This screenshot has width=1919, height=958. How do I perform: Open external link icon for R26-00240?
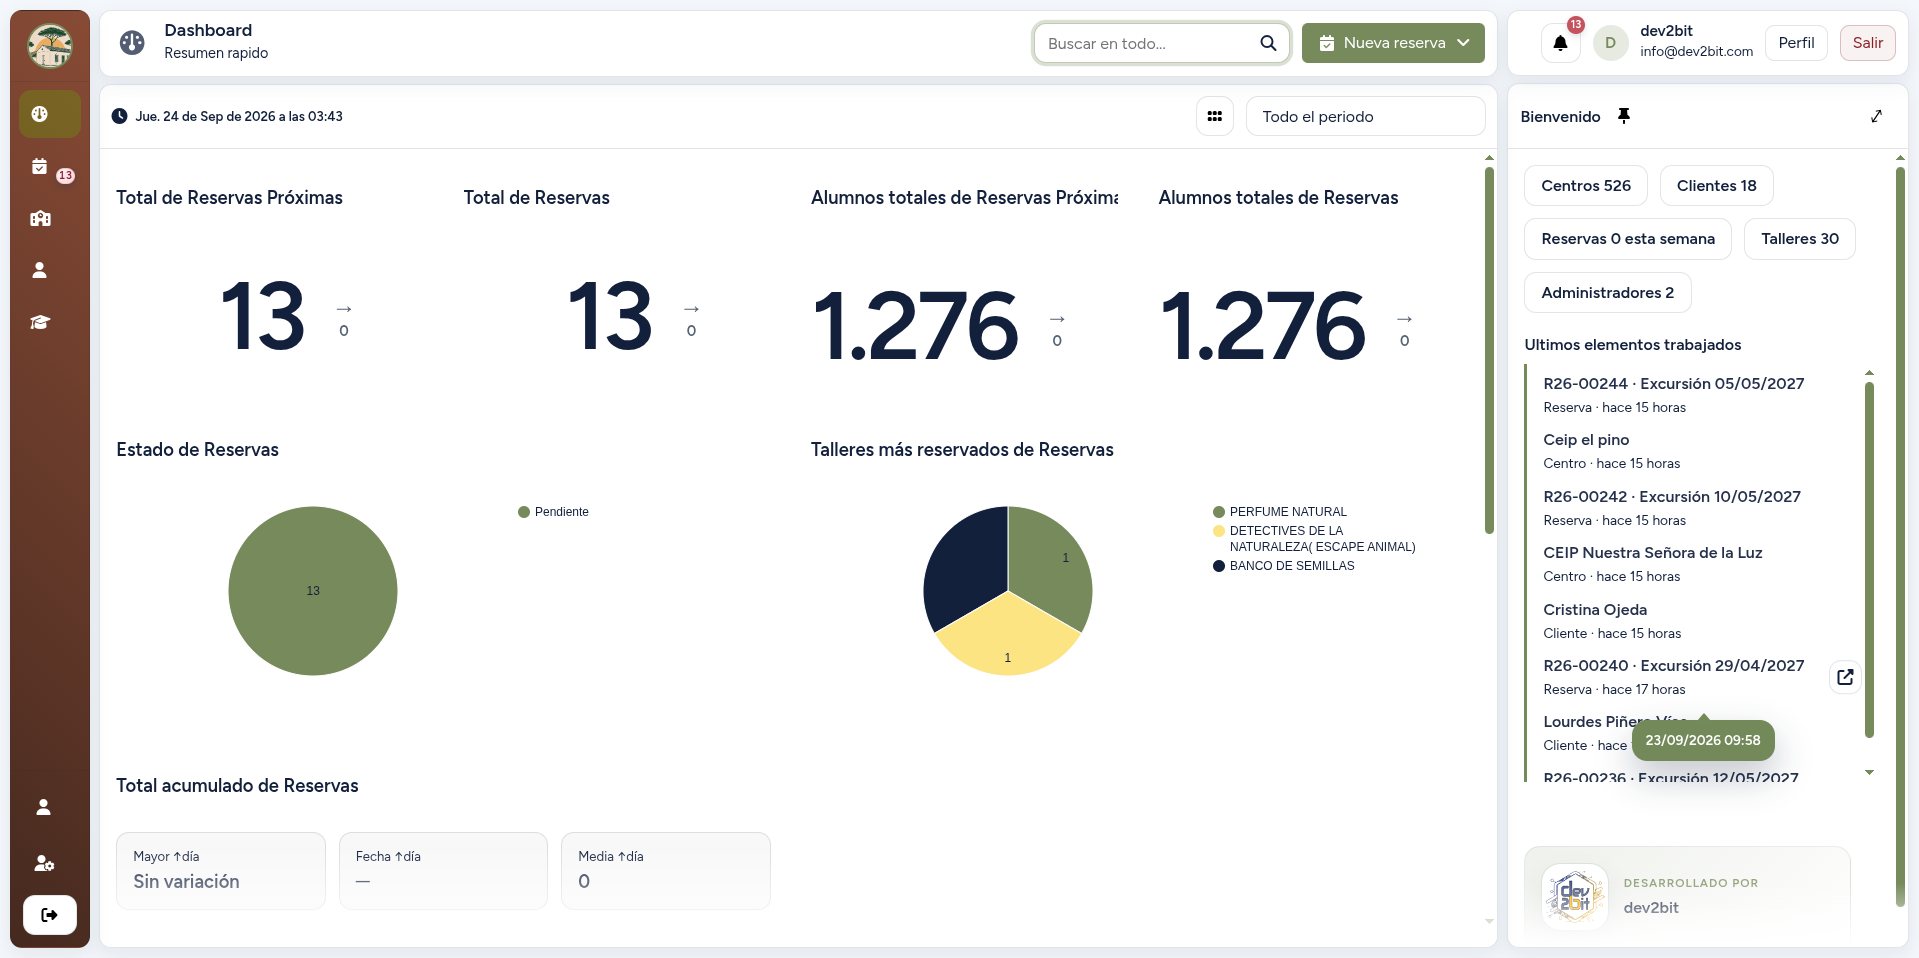click(1845, 677)
